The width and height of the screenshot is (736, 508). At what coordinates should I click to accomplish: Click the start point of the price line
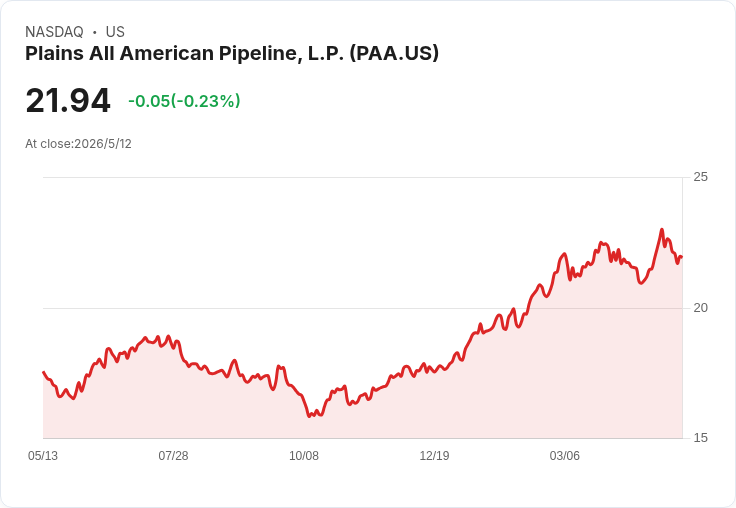[x=44, y=372]
